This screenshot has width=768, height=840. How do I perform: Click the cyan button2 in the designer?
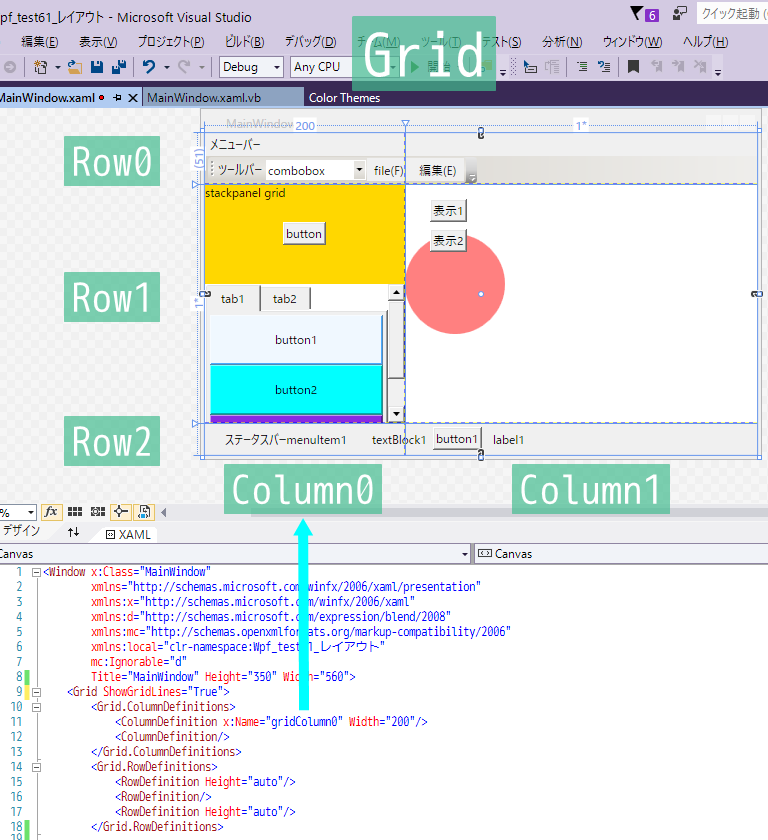[x=296, y=390]
